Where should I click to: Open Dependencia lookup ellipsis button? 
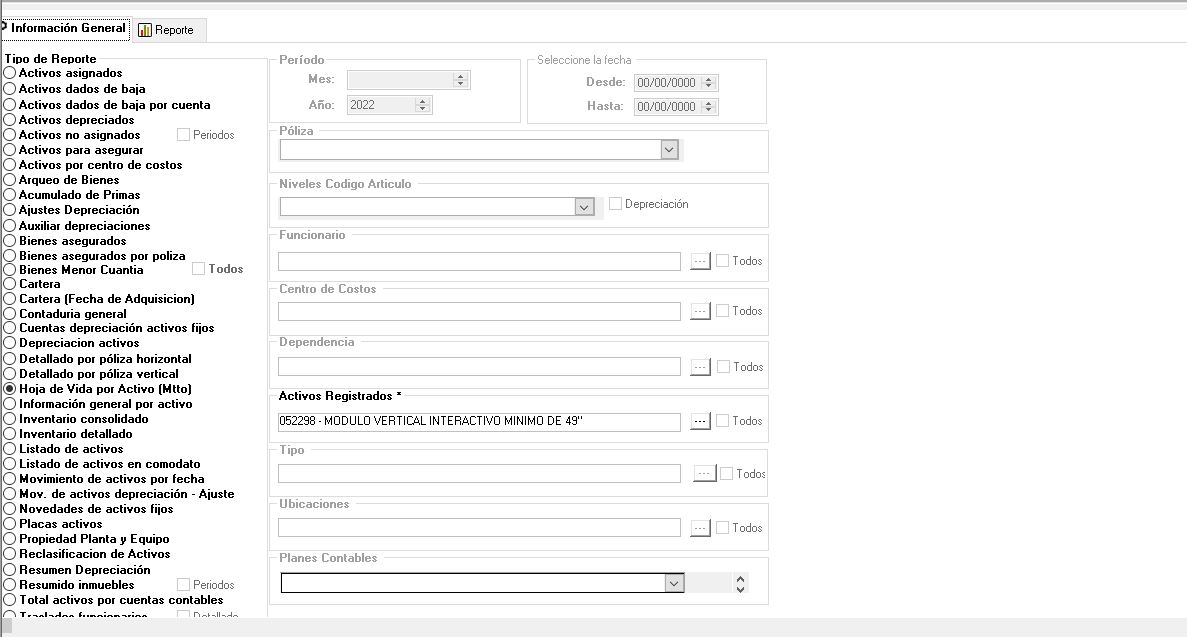(700, 367)
